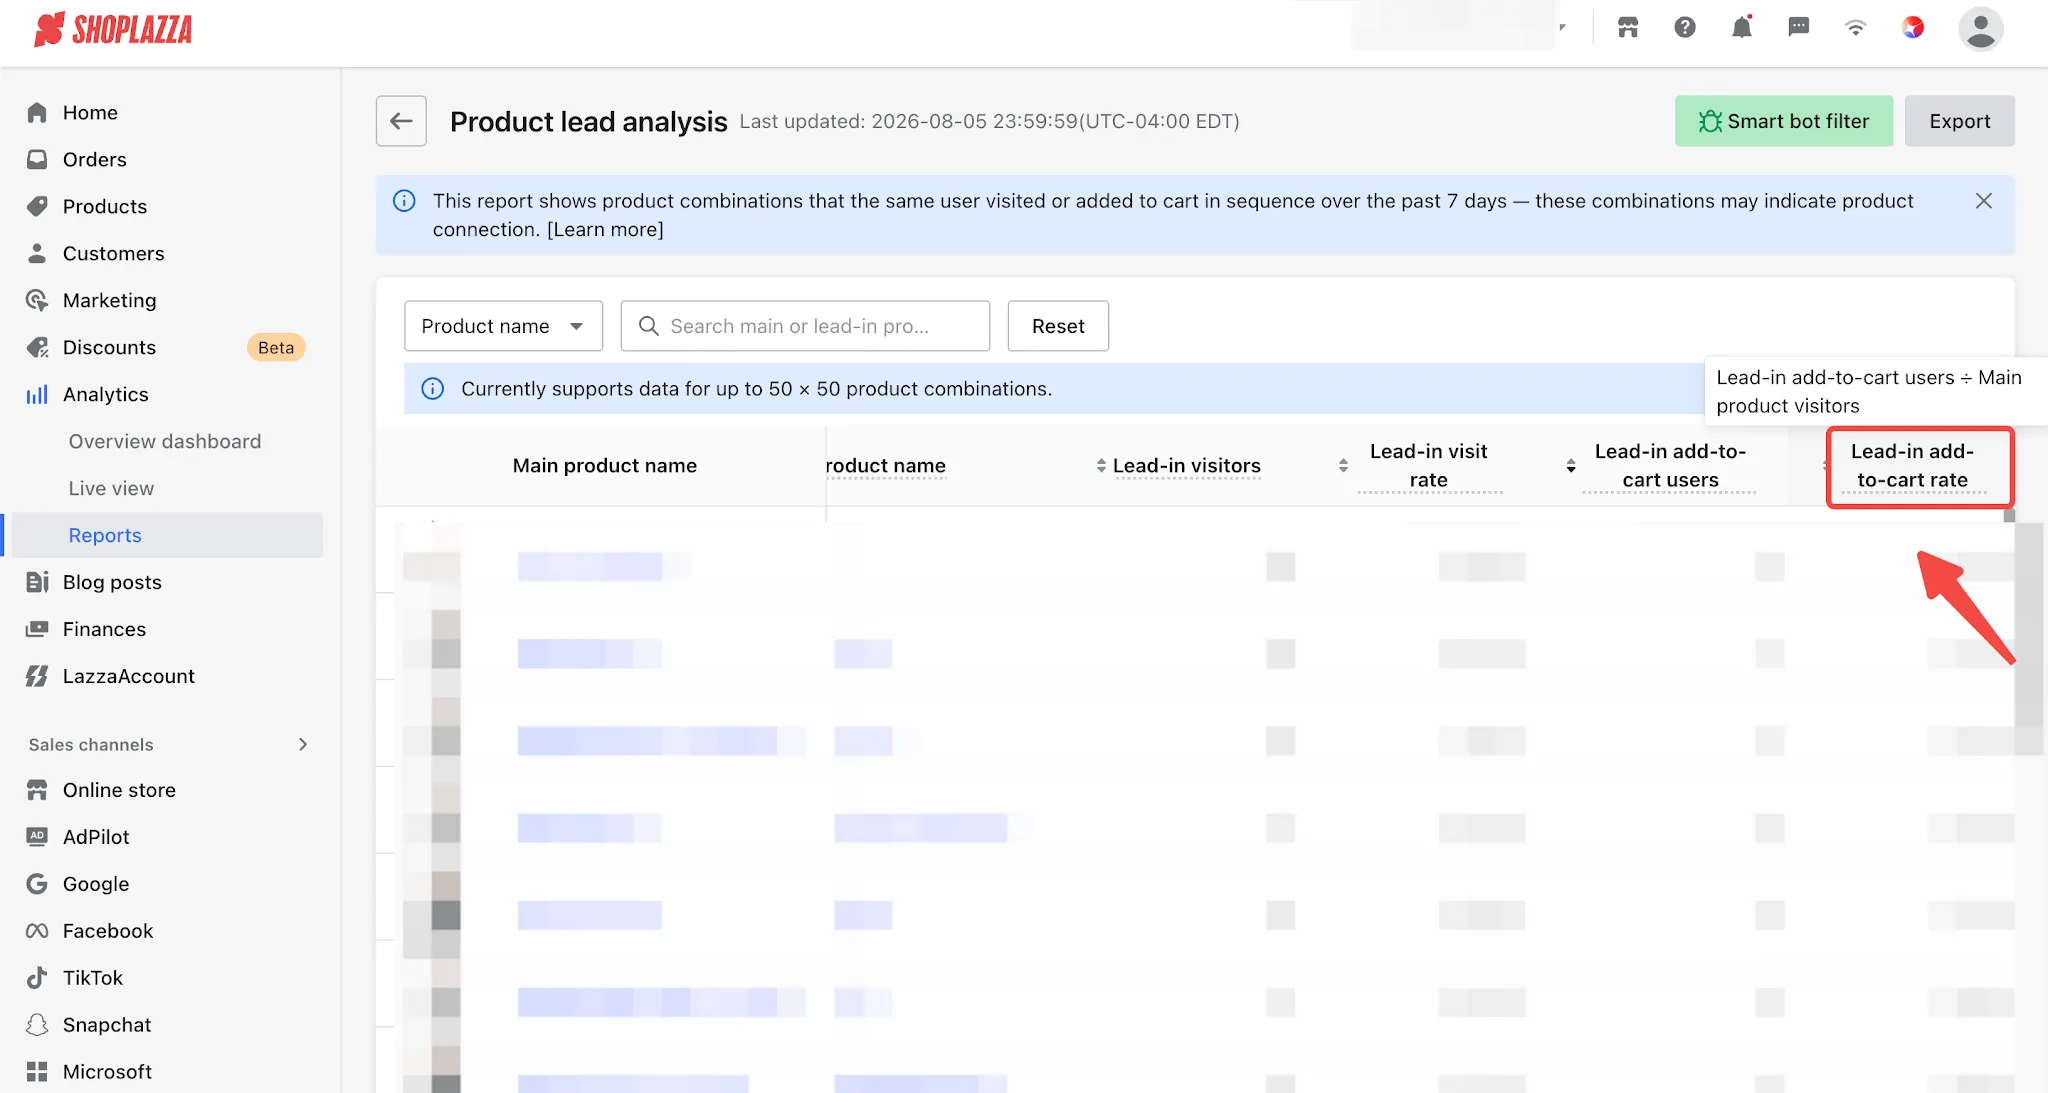Image resolution: width=2048 pixels, height=1093 pixels.
Task: Go to Overview dashboard in sidebar
Action: click(x=165, y=441)
